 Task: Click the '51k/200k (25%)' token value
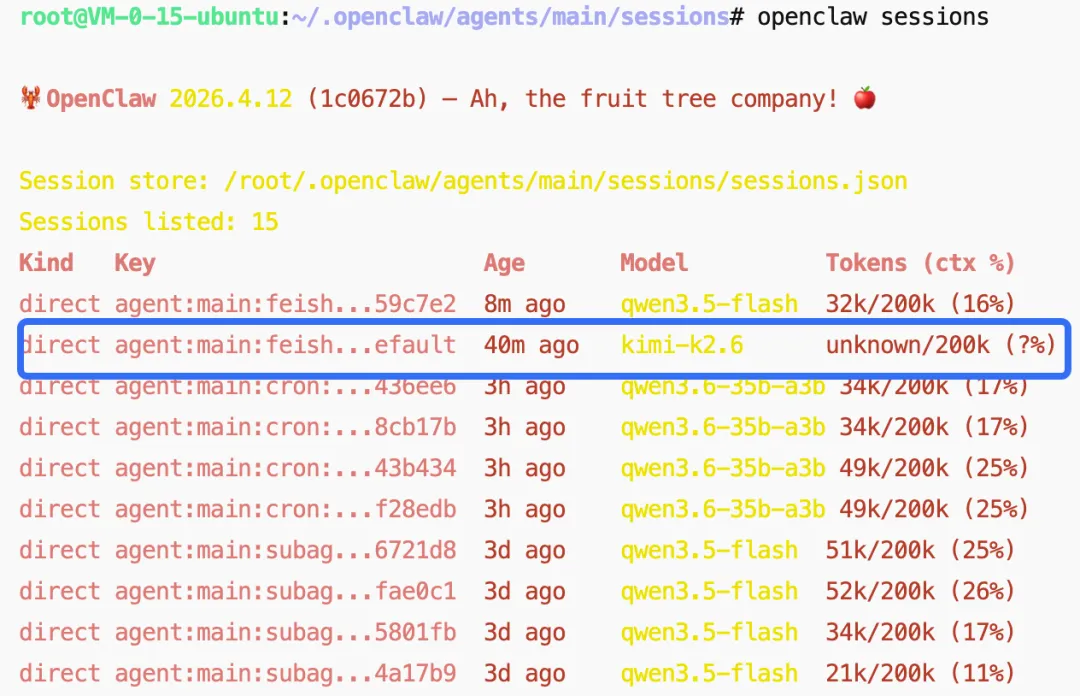point(920,550)
